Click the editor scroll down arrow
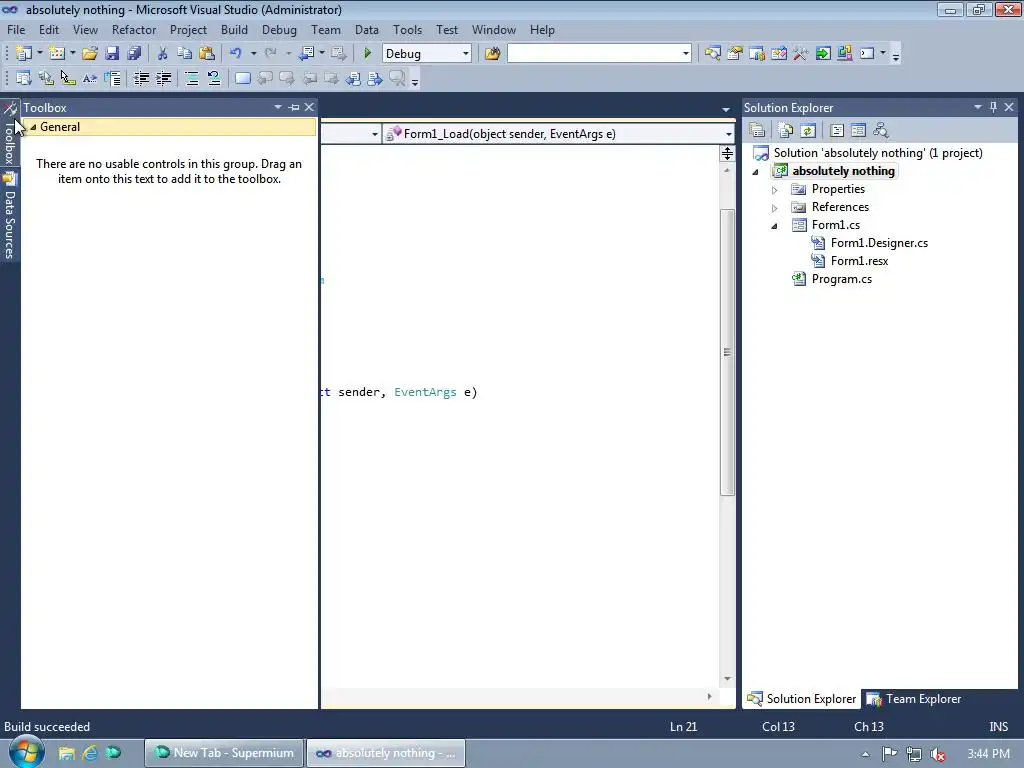 tap(727, 679)
